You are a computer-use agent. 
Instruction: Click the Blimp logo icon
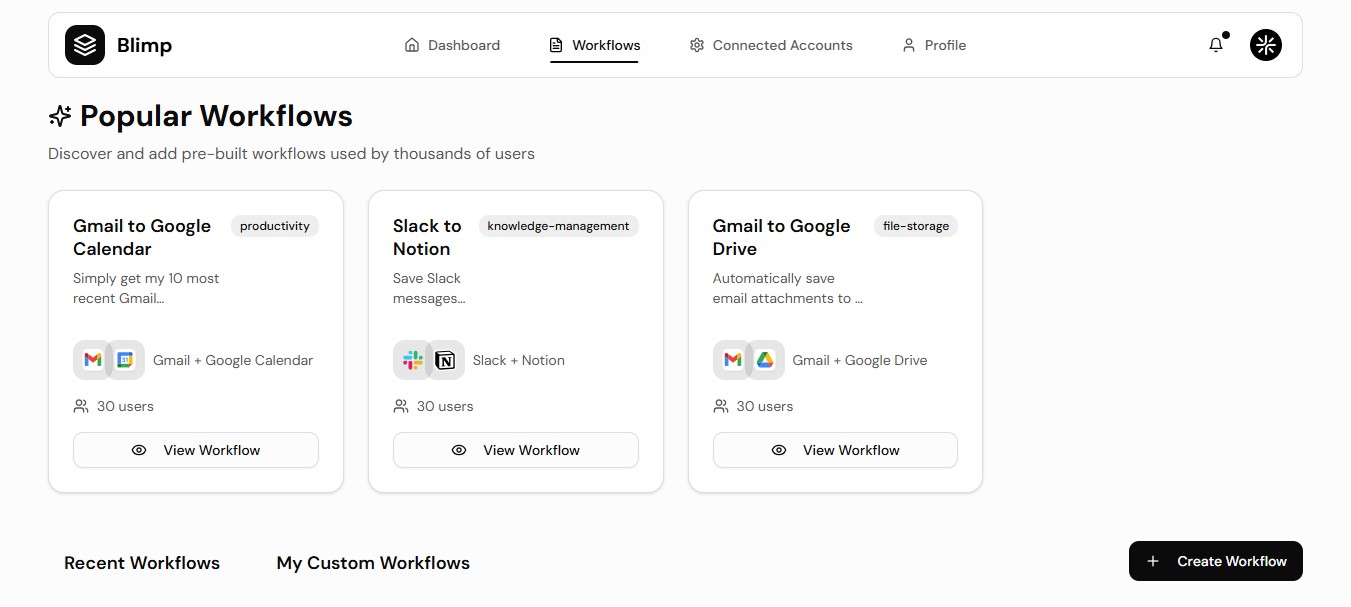coord(85,45)
